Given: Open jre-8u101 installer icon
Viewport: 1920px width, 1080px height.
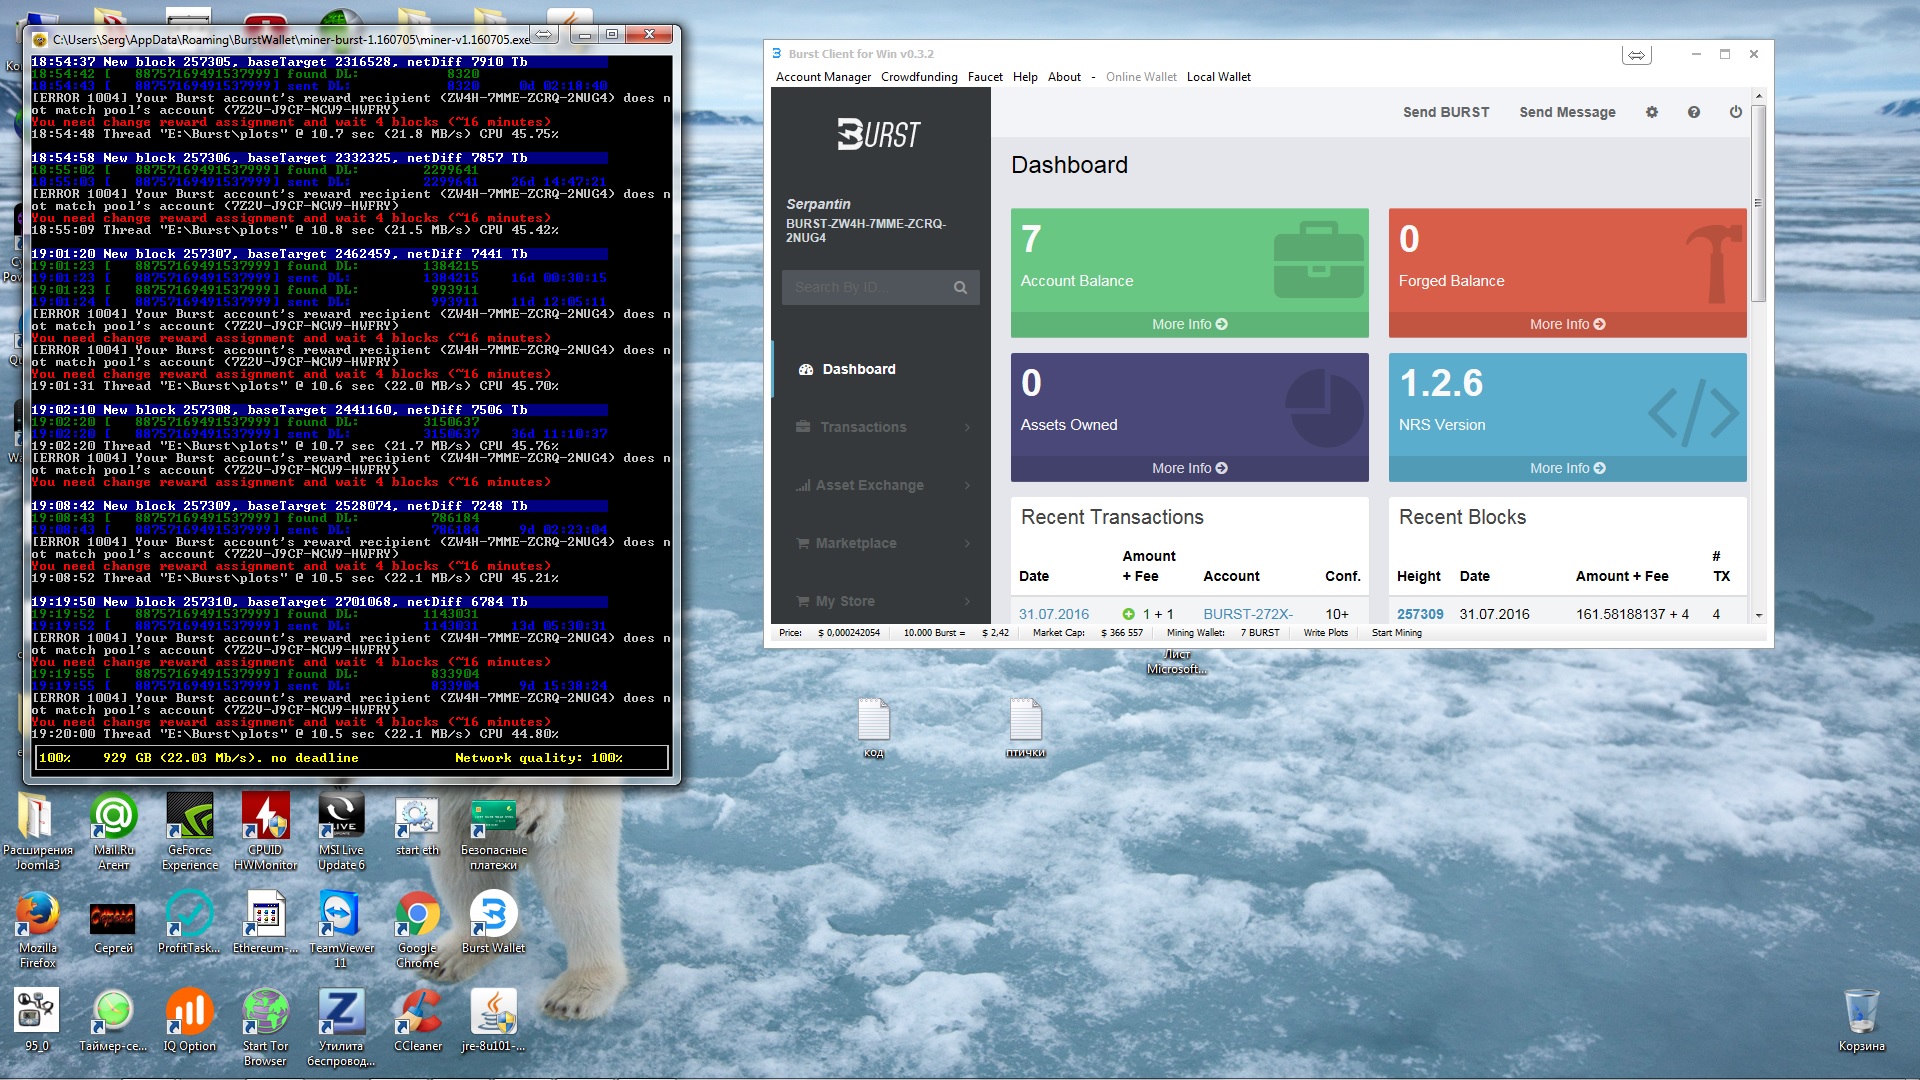Looking at the screenshot, I should (x=493, y=1020).
